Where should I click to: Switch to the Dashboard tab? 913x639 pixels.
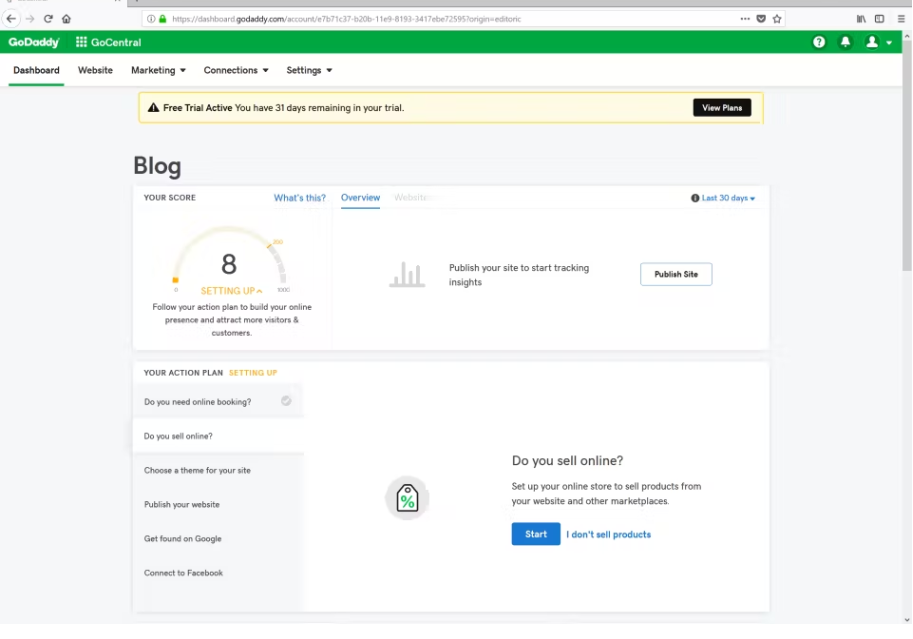36,70
